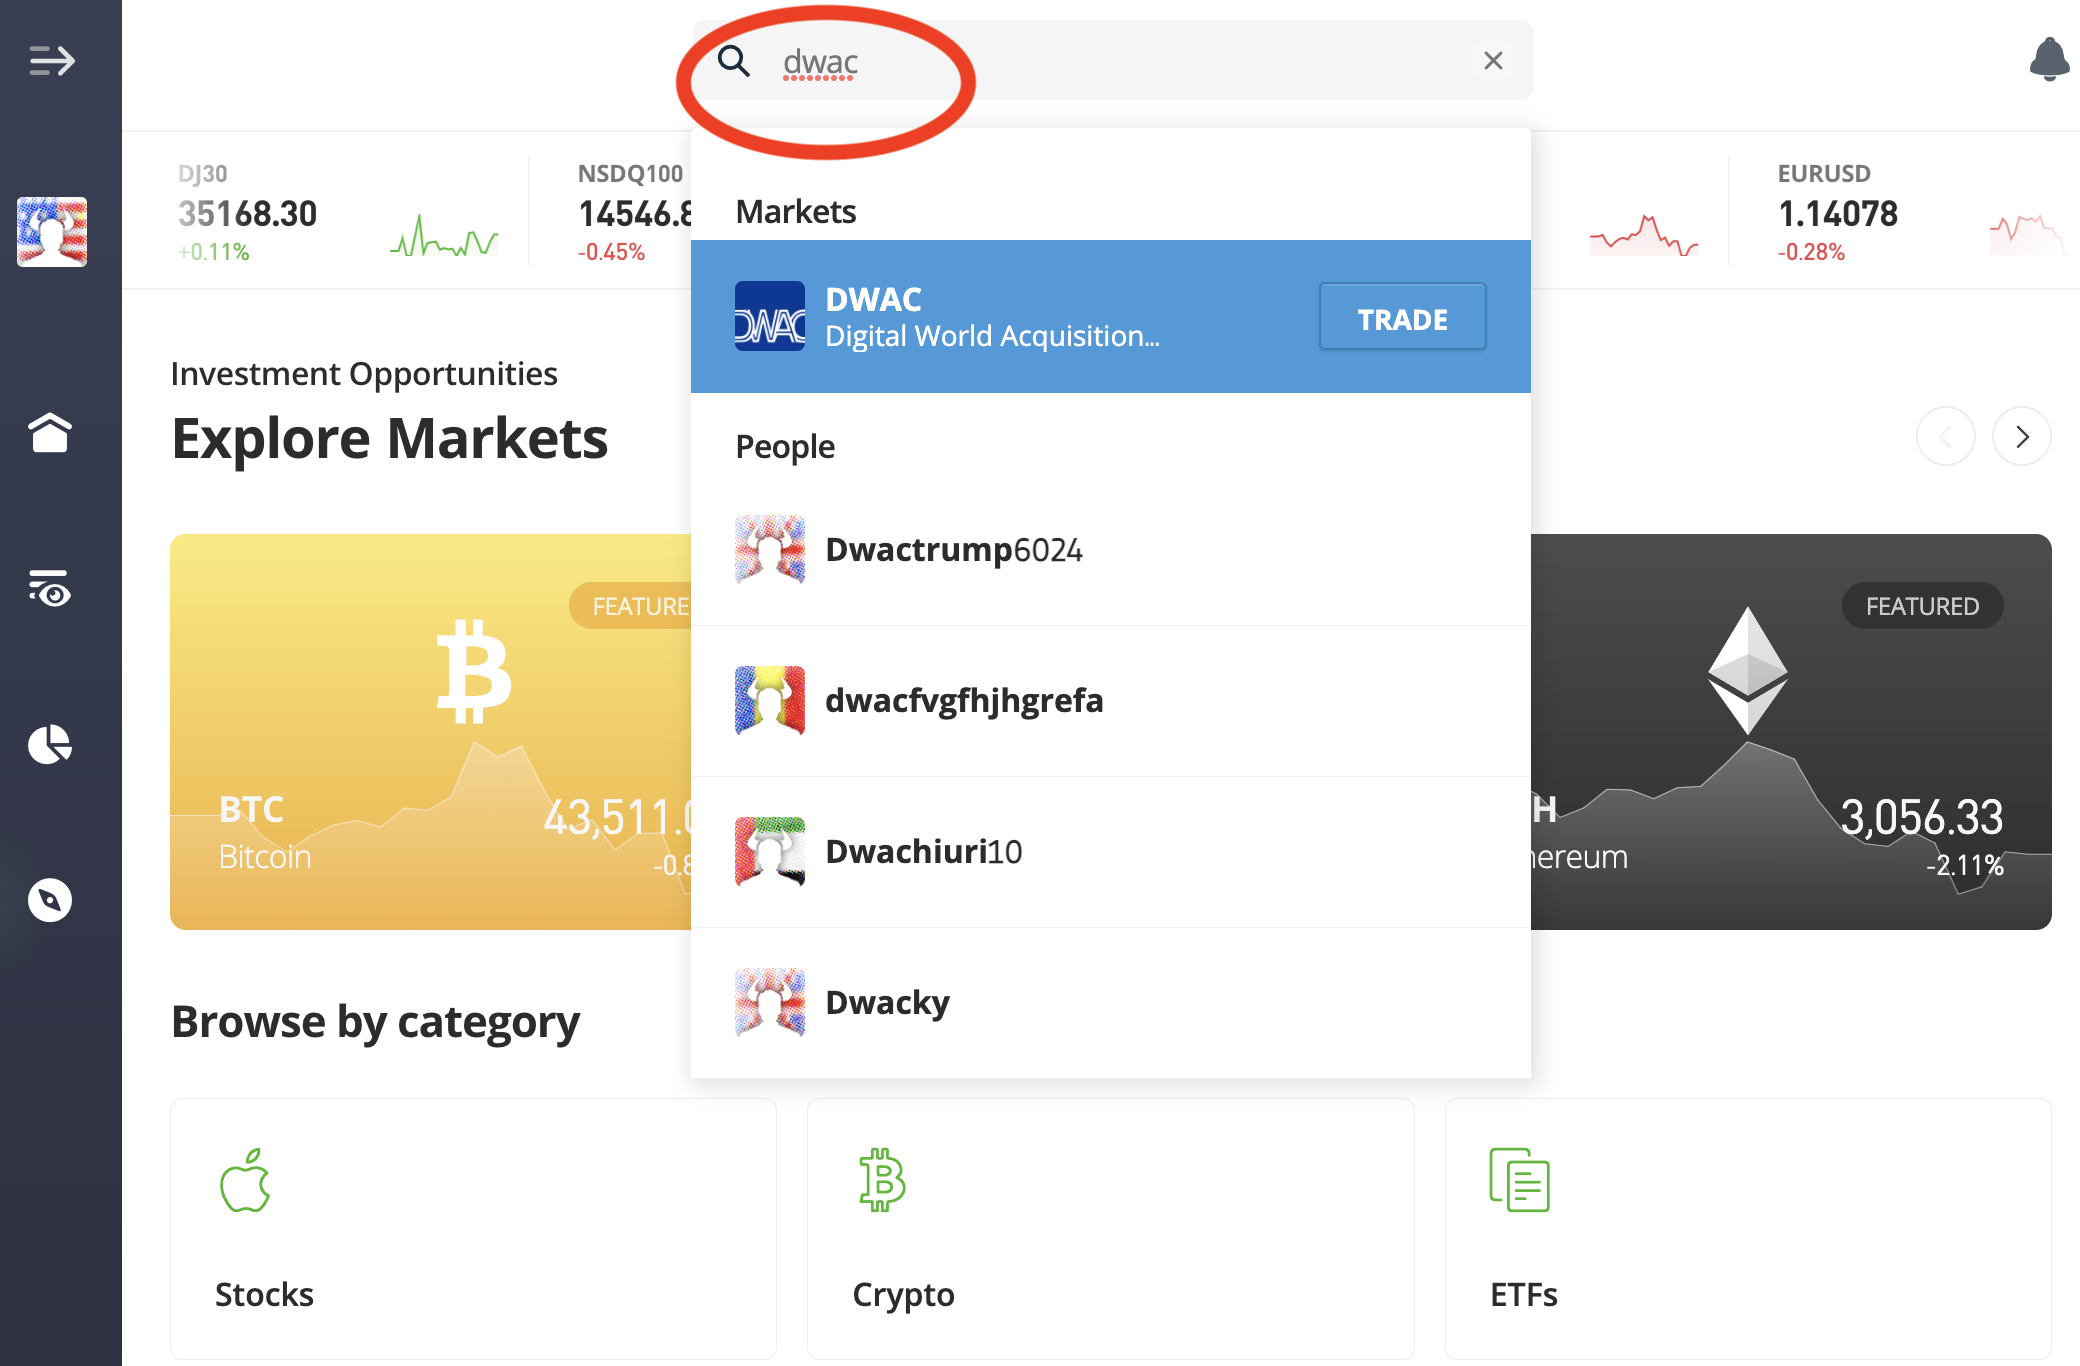Open the ETFs category card
Viewport: 2080px width, 1366px height.
pyautogui.click(x=1747, y=1228)
